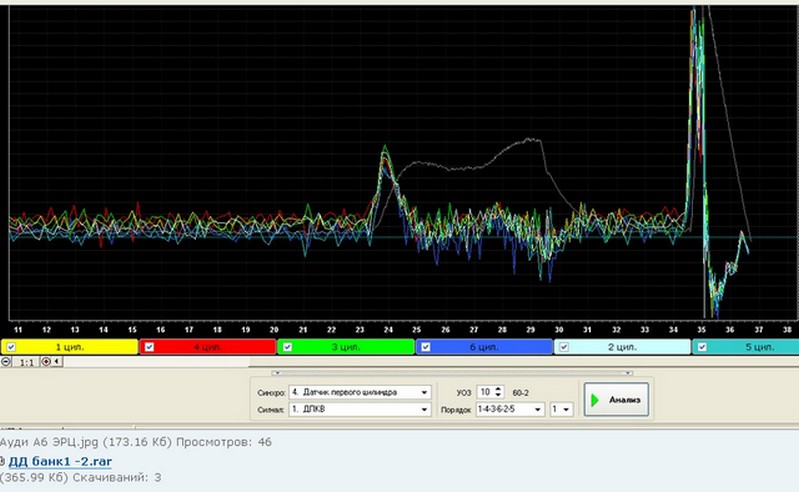Uncheck the 4 цил. checkbox

point(149,347)
